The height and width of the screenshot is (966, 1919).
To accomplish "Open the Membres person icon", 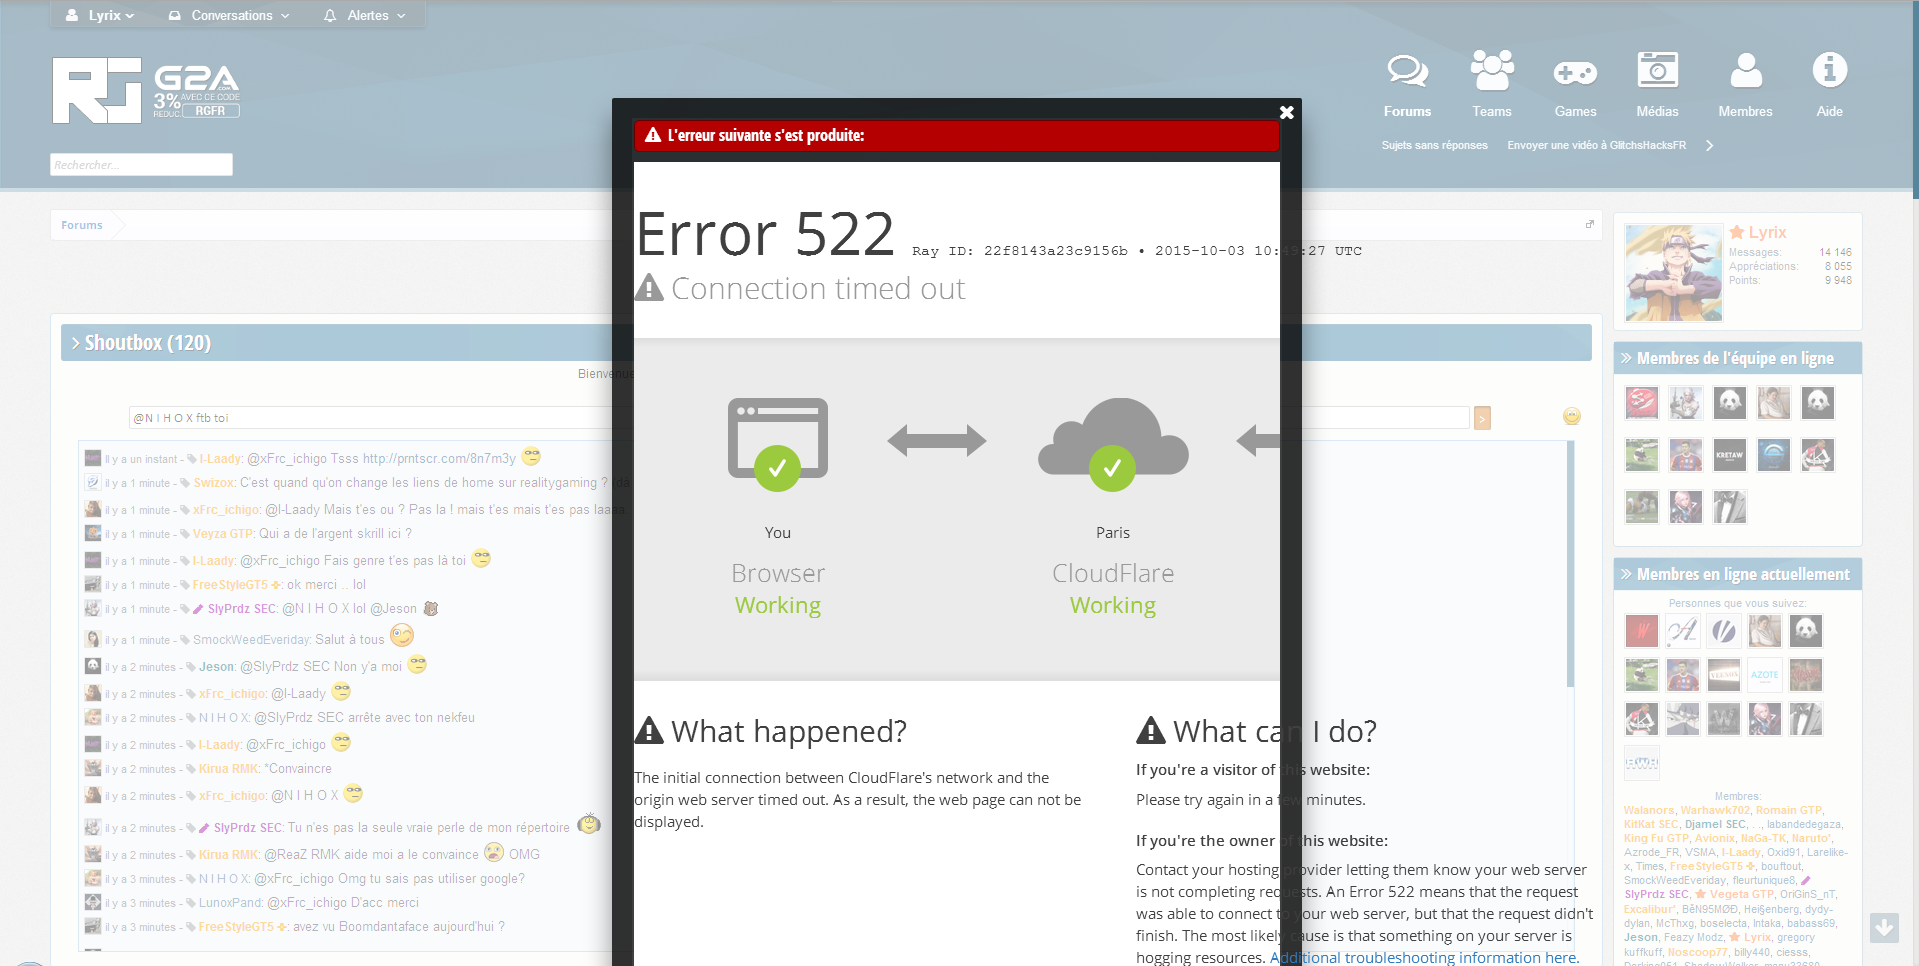I will pyautogui.click(x=1746, y=70).
